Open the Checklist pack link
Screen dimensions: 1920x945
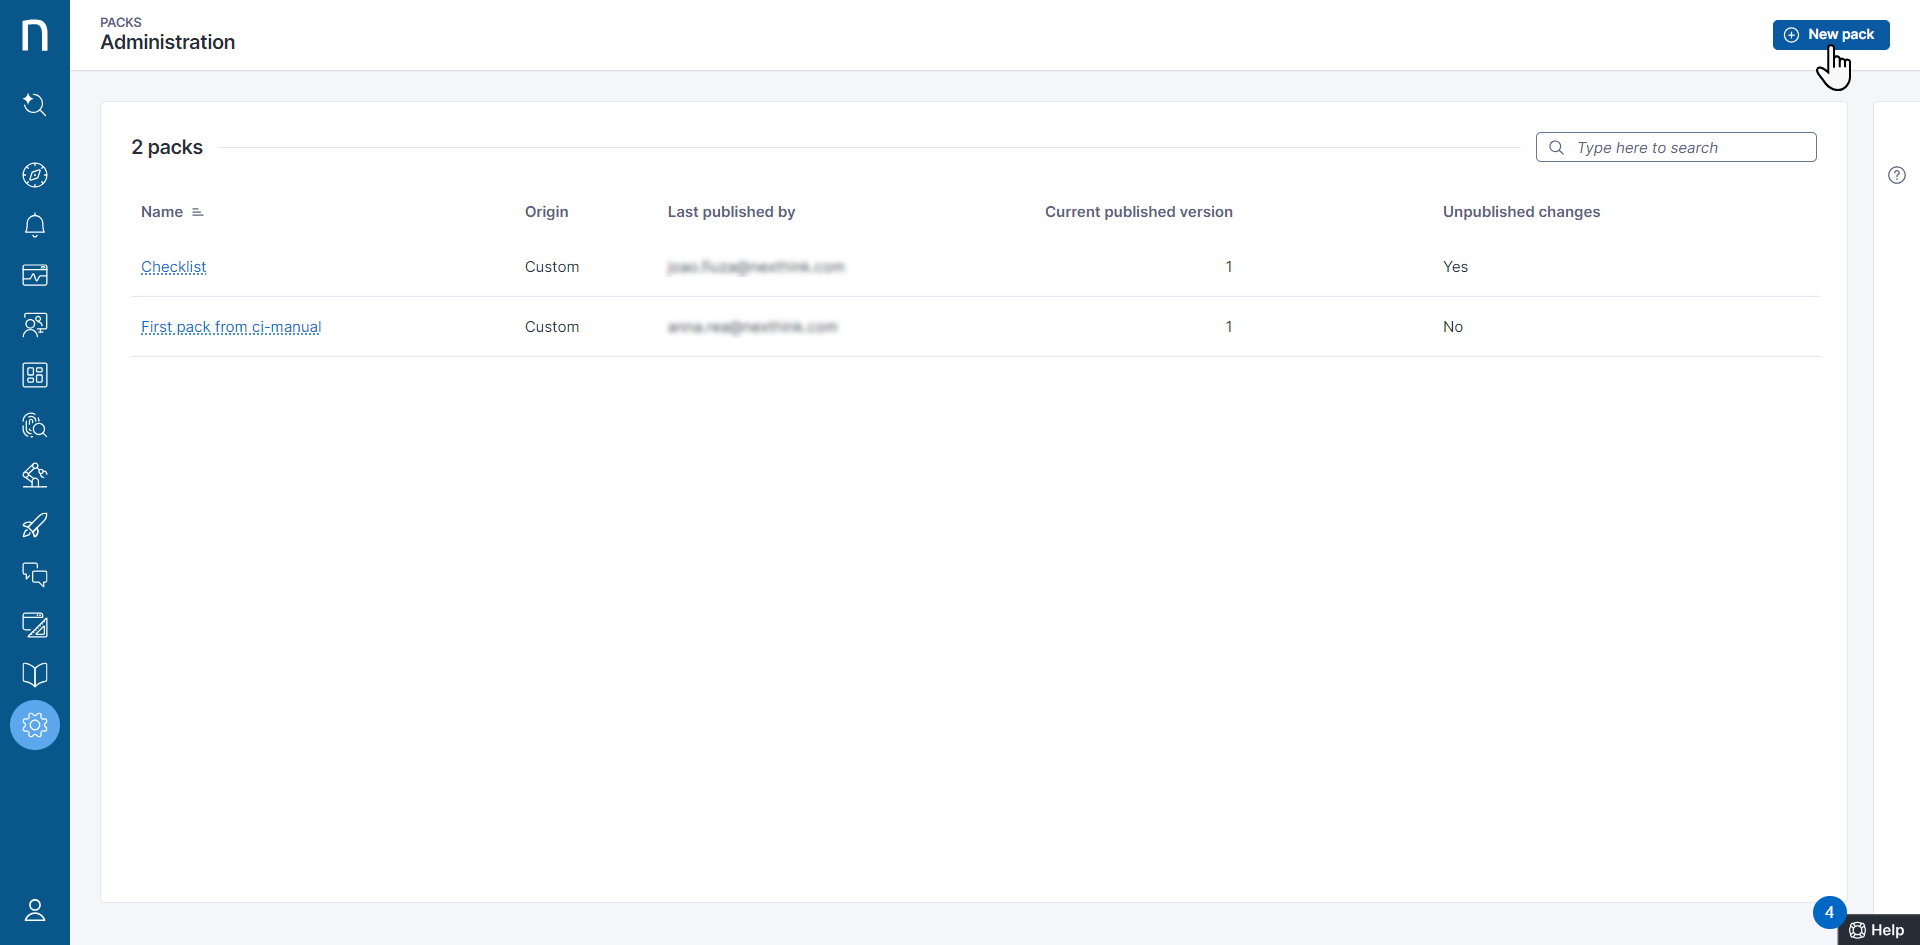[x=173, y=267]
